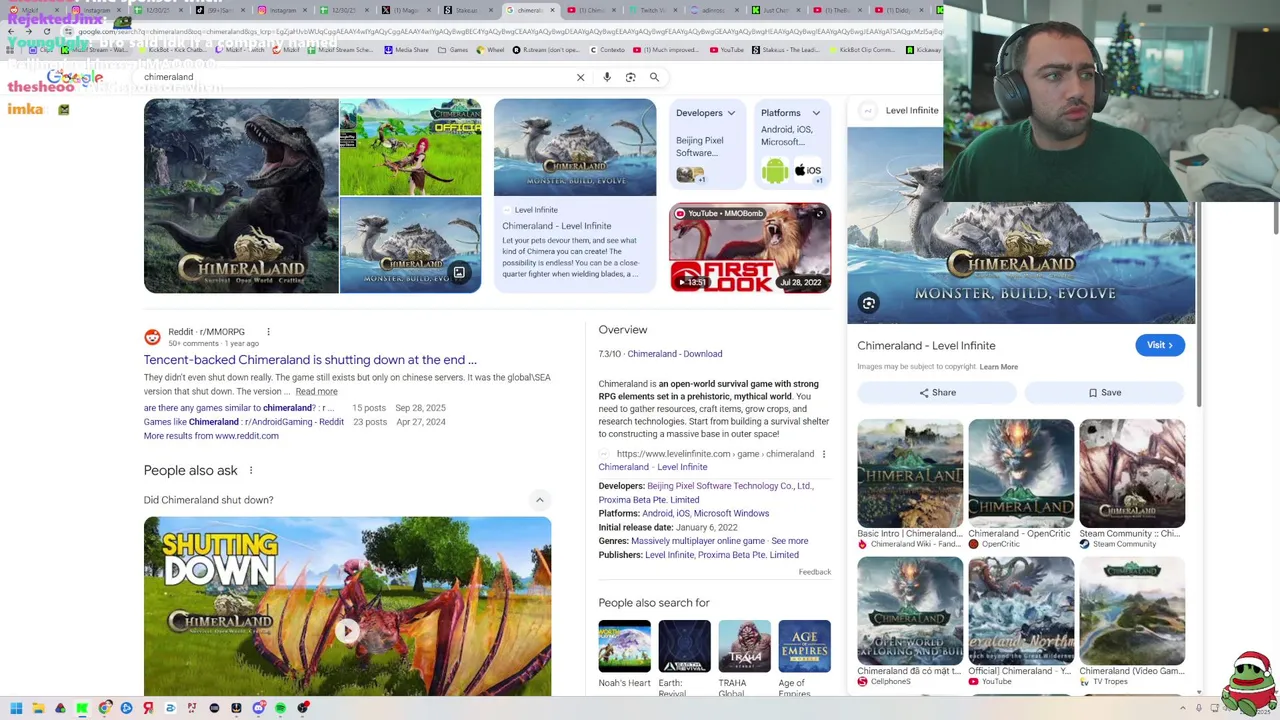Open Earth: Revival related game

point(685,659)
